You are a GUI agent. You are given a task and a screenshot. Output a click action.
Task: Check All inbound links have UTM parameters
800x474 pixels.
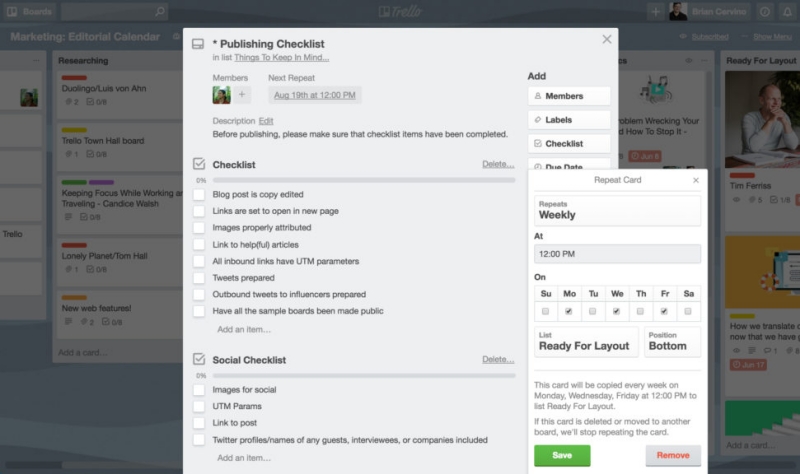[x=199, y=261]
